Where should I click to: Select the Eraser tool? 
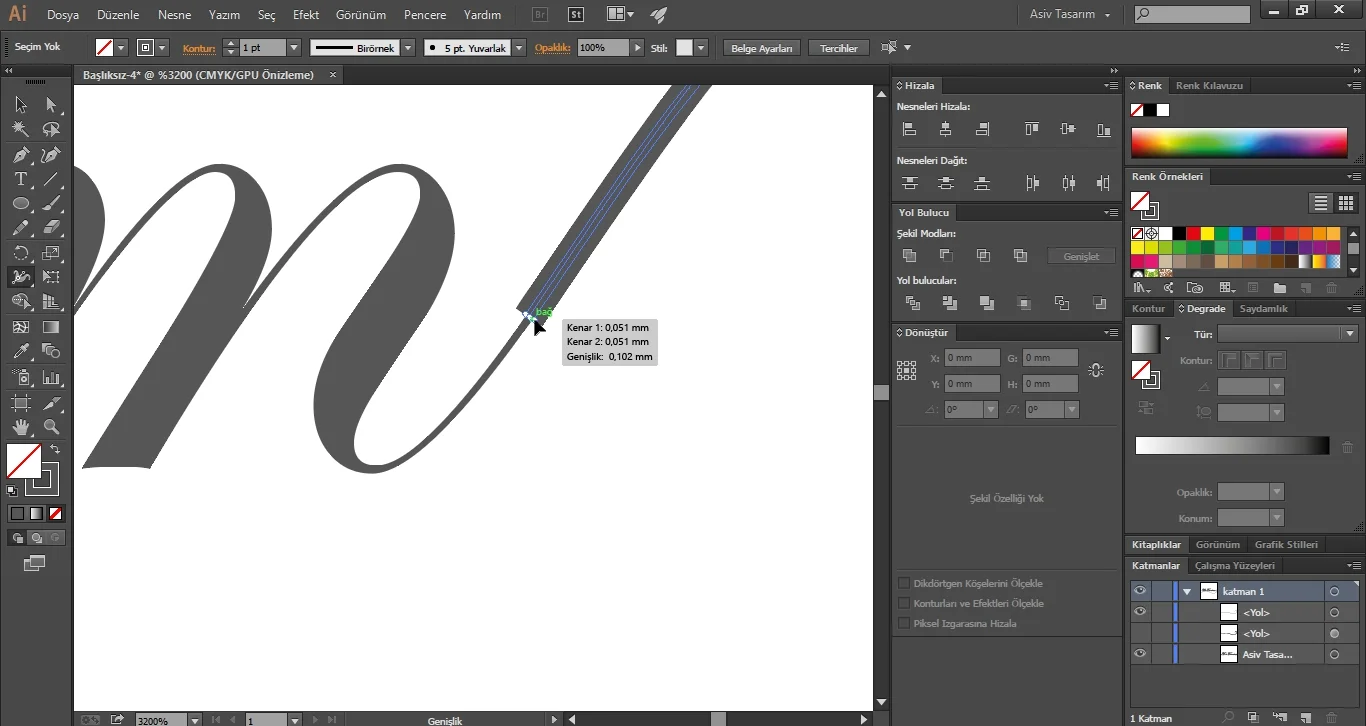[x=51, y=228]
